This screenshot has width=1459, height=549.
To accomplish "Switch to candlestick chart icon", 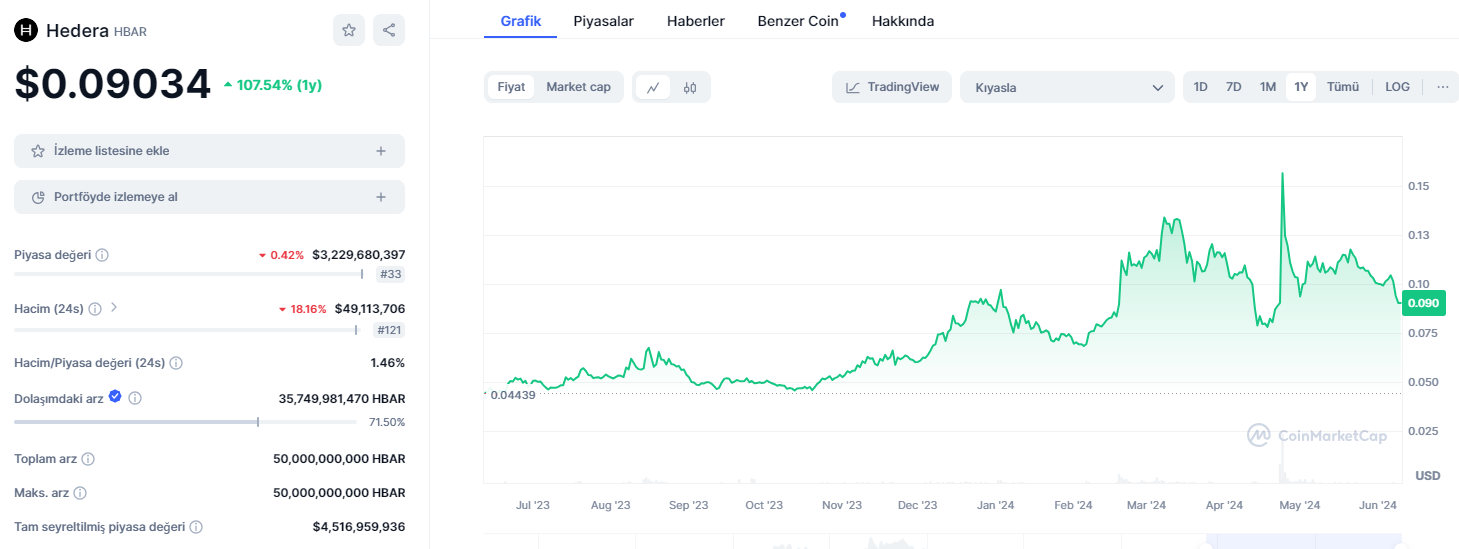I will (690, 87).
